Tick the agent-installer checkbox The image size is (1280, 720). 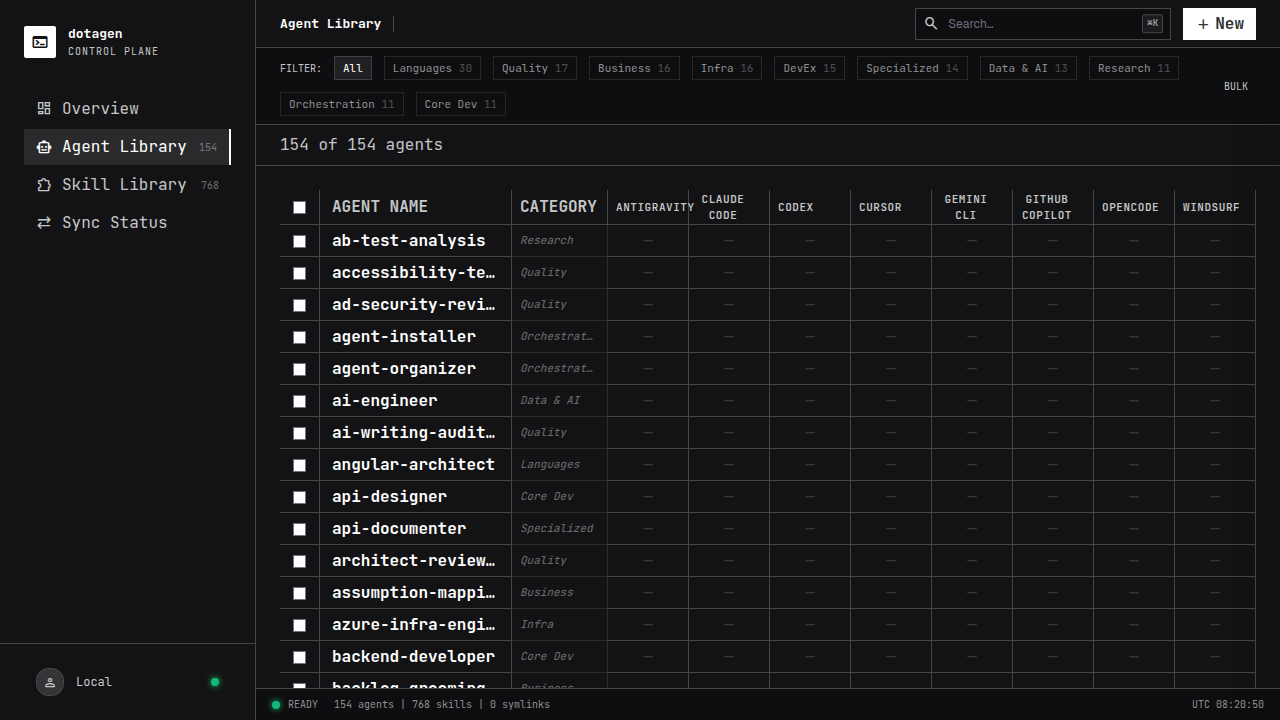pos(299,337)
